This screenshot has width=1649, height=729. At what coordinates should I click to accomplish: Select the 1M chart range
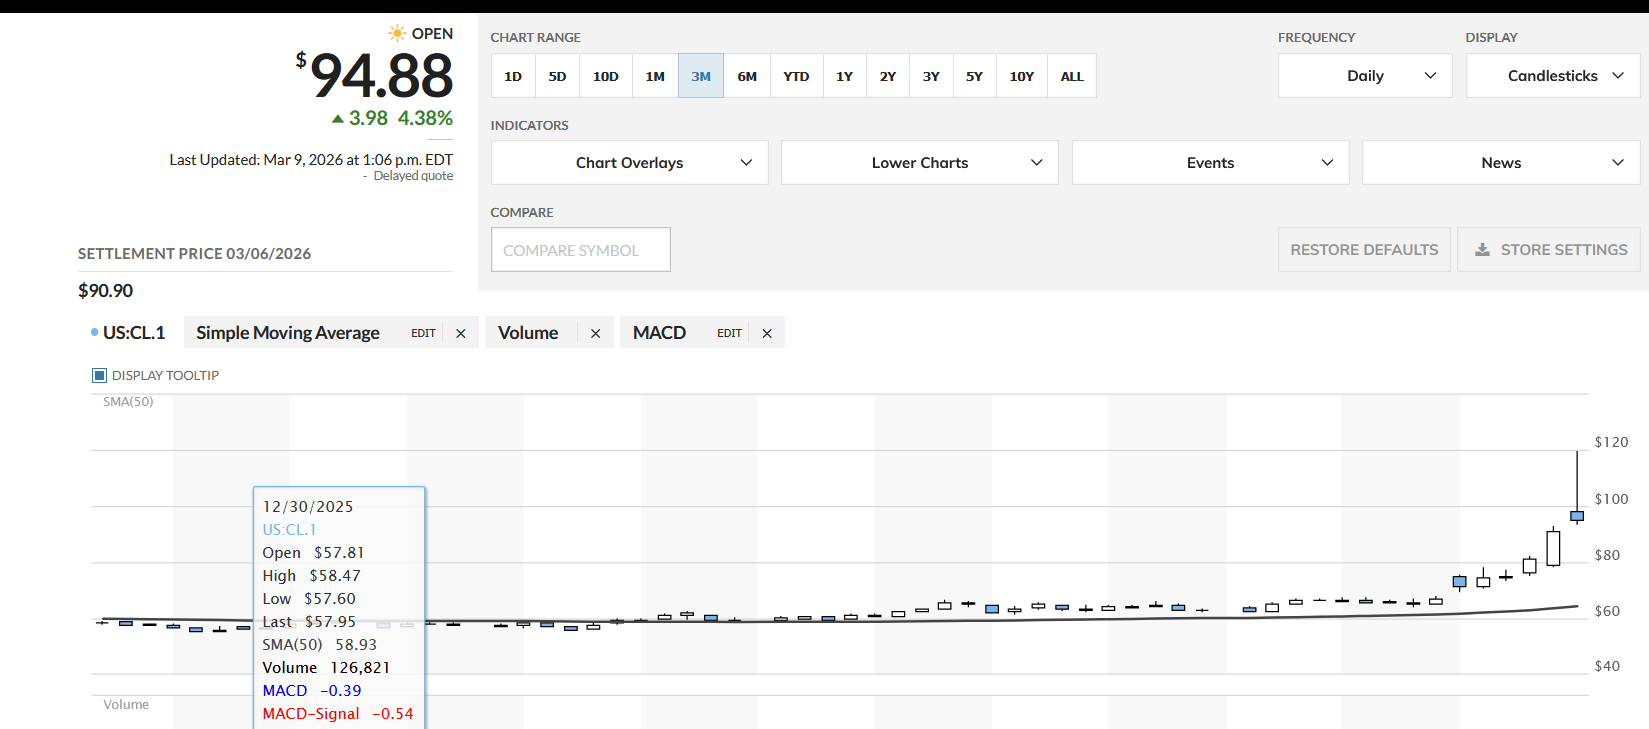[655, 76]
